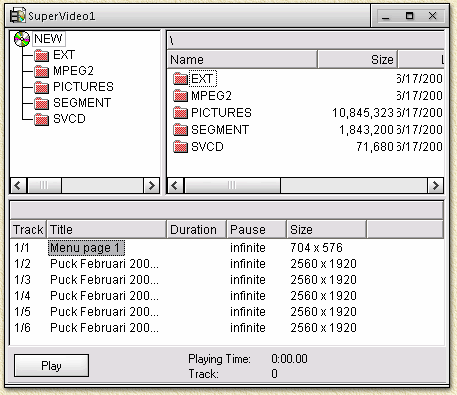Select the Puck Februari title of track 1/6
The image size is (457, 395).
pyautogui.click(x=104, y=328)
